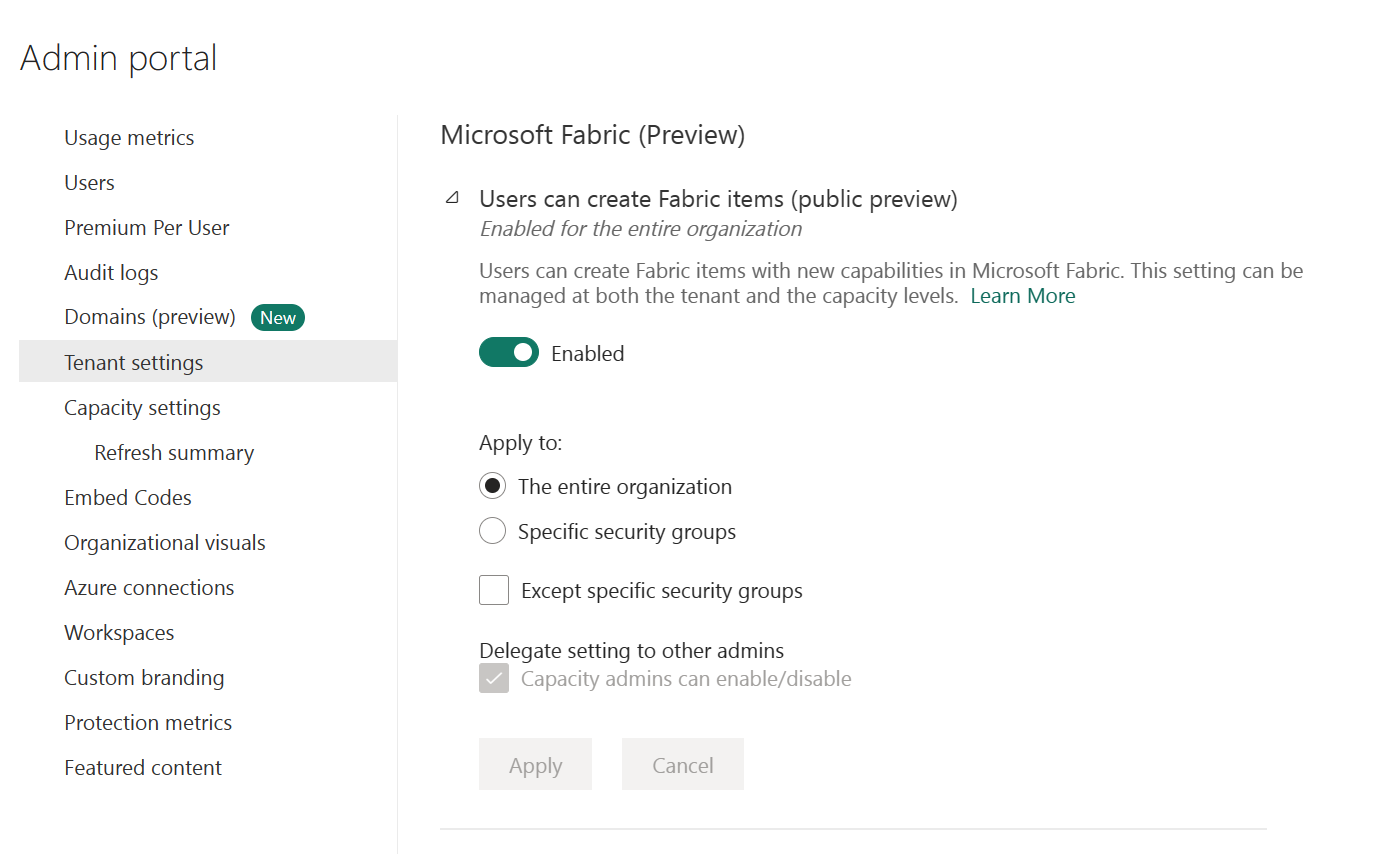Click the Cancel button
The width and height of the screenshot is (1384, 854).
[x=683, y=765]
